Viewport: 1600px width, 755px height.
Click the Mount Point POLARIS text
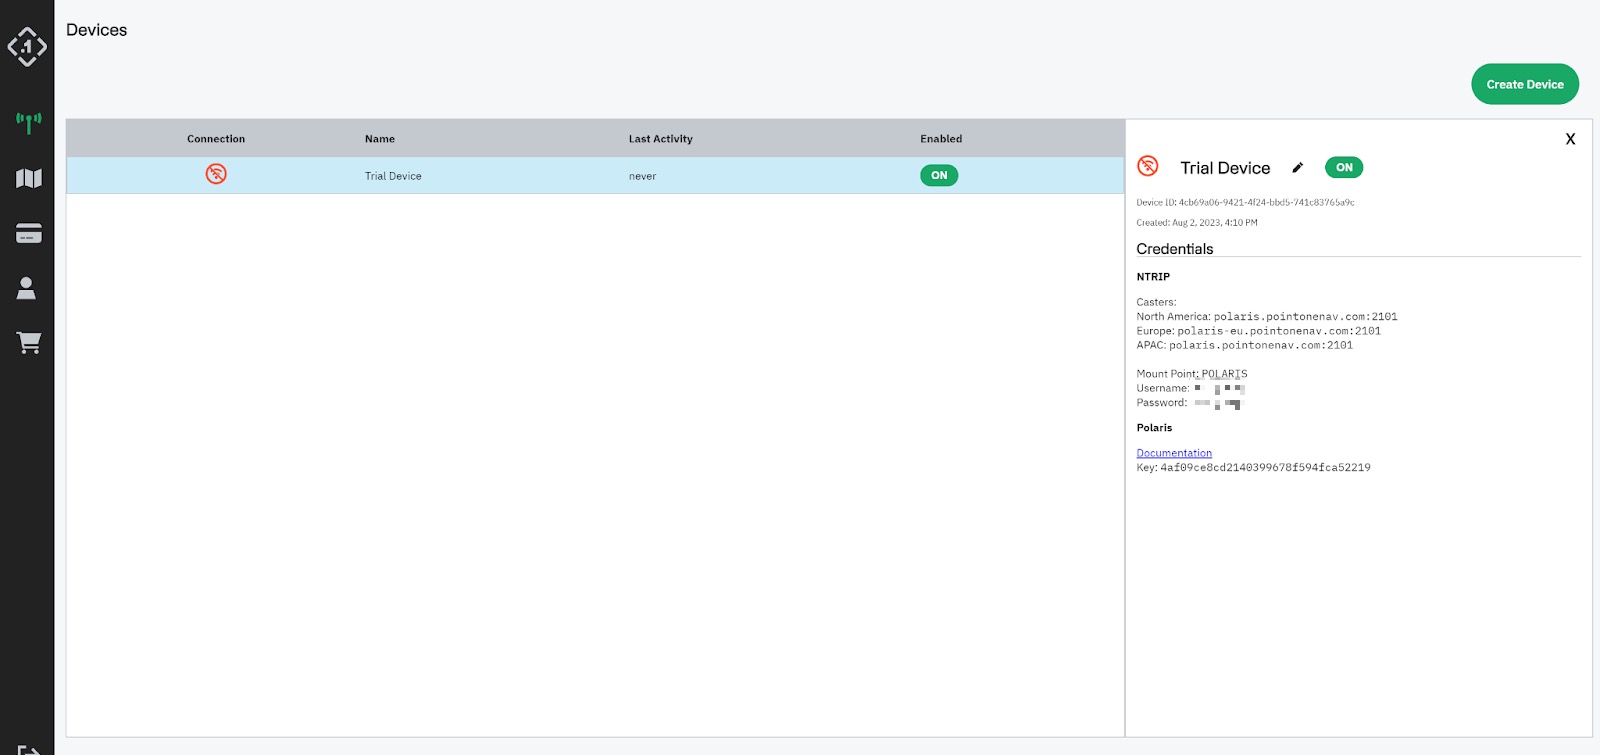coord(1192,374)
